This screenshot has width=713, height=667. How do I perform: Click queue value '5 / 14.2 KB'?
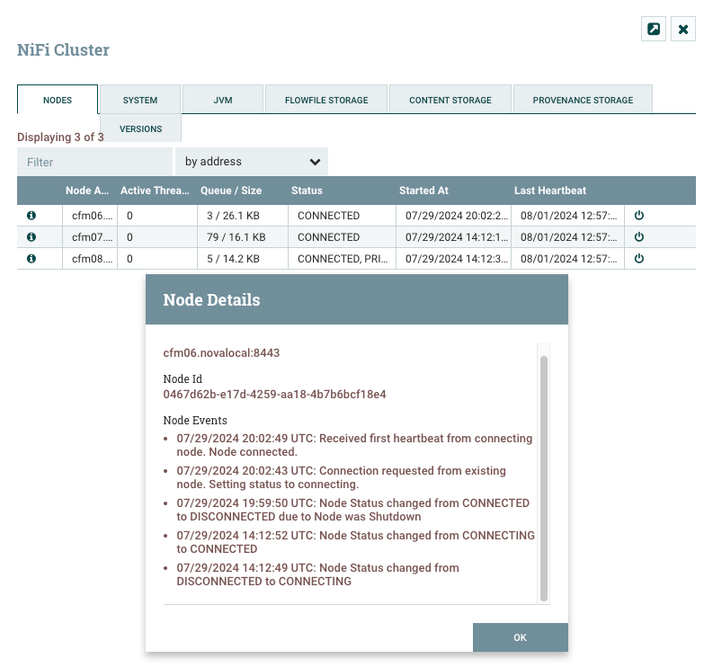point(233,258)
